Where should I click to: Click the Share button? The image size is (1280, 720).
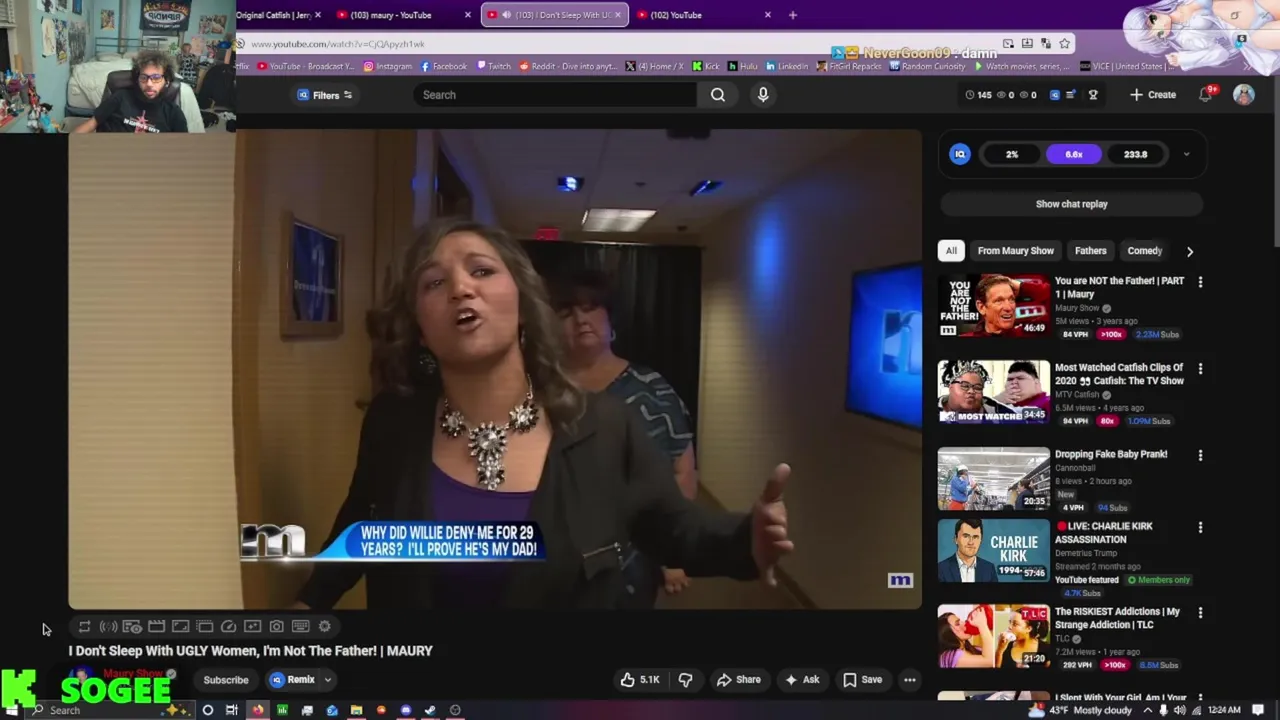[738, 680]
